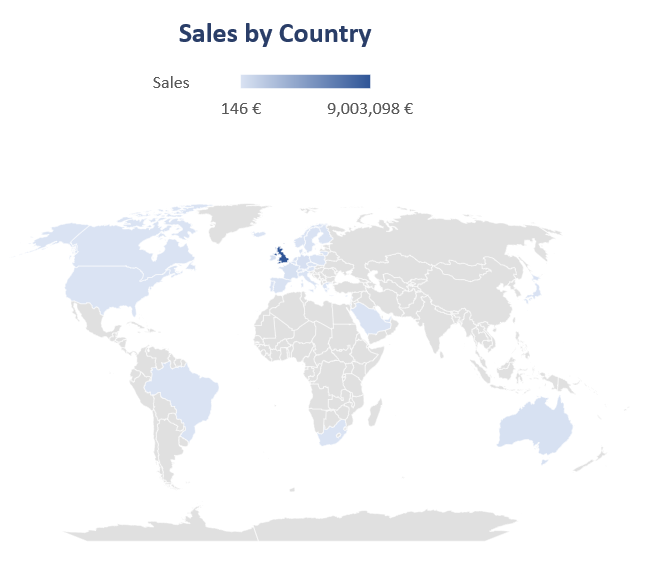649x574 pixels.
Task: Click the Sales legend label
Action: (171, 83)
